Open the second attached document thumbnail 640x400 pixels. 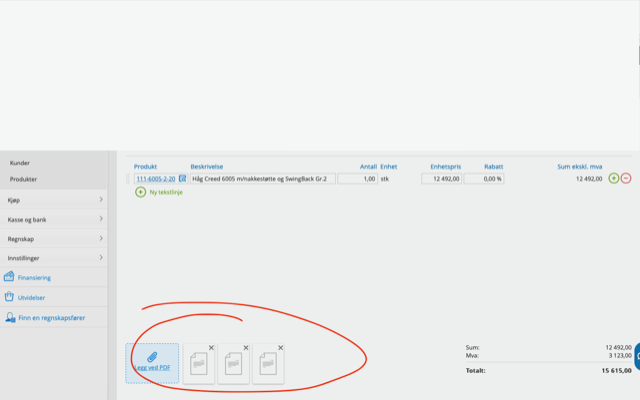tap(233, 364)
